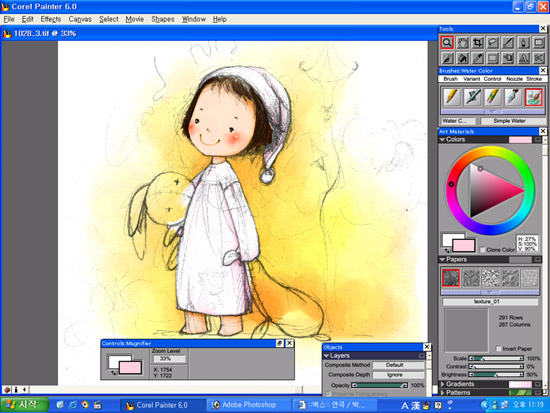Click the paper Brightness slider
Screen dimensions: 550x413
(496, 375)
